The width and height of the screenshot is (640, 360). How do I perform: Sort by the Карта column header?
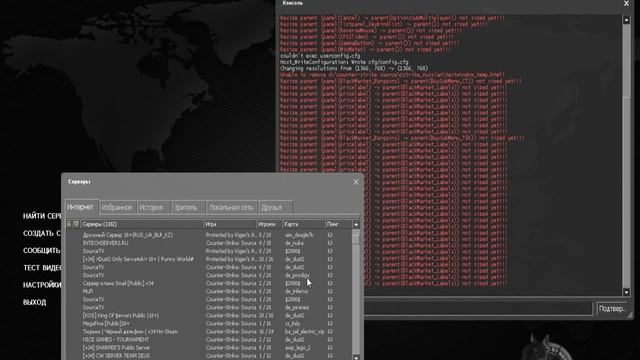[x=303, y=224]
